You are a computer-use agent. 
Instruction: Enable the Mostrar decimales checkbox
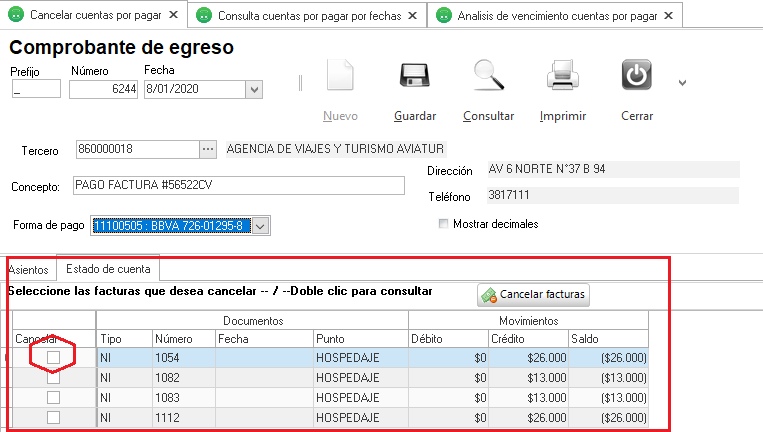(x=443, y=224)
